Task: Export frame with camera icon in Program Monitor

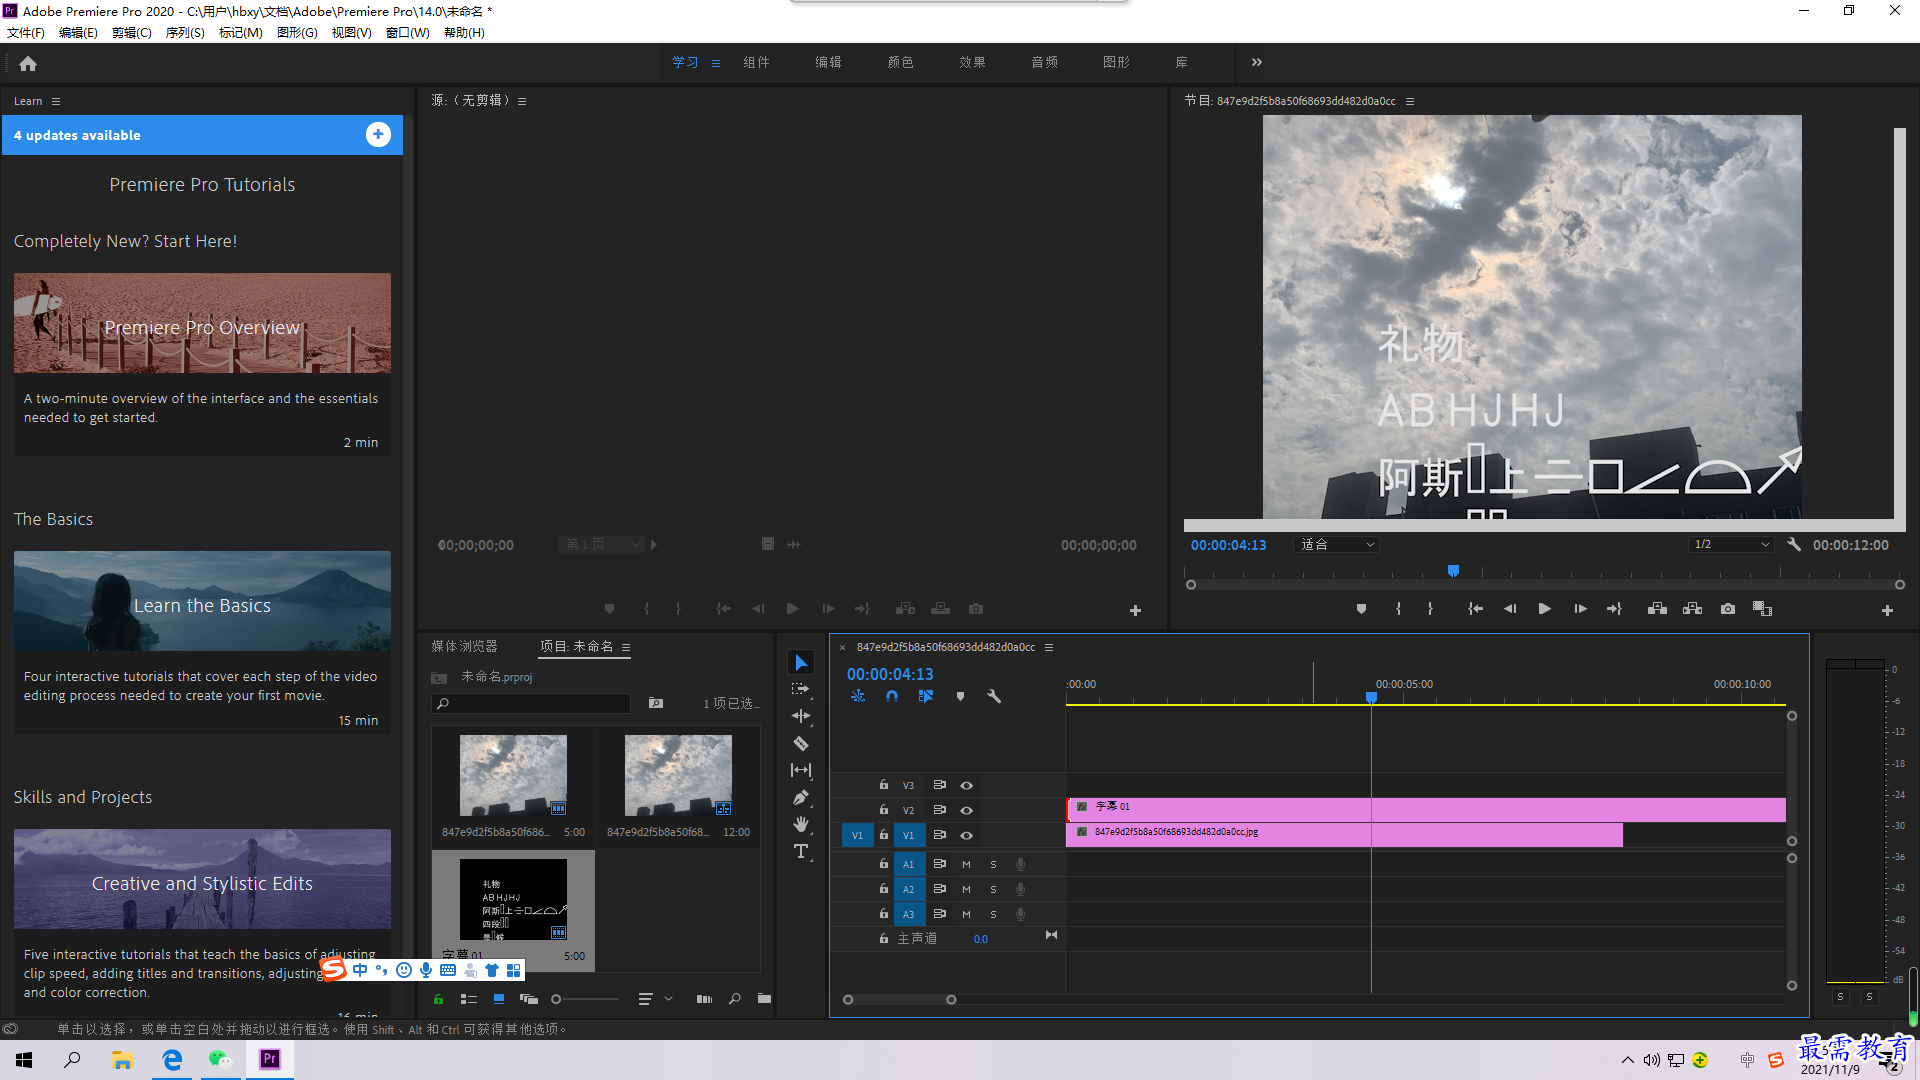Action: 1728,609
